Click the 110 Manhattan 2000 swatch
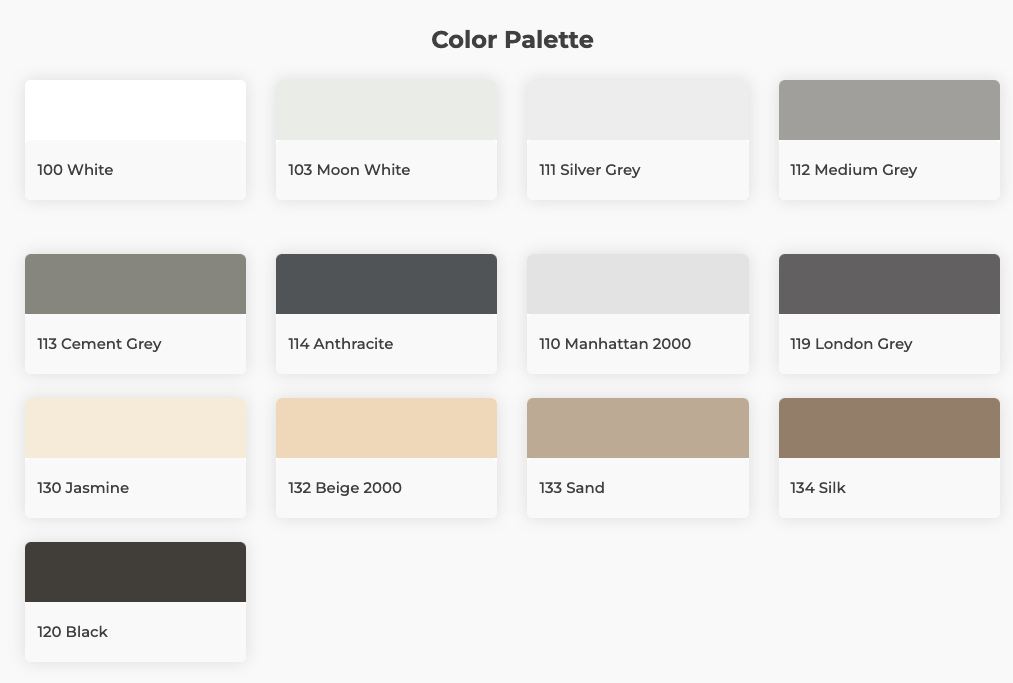 click(x=637, y=284)
